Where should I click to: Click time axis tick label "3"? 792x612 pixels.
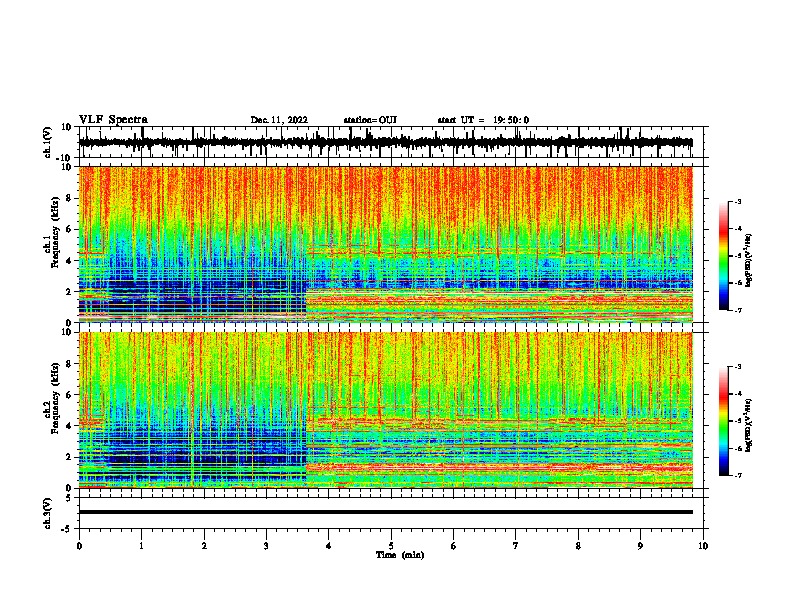pos(266,546)
